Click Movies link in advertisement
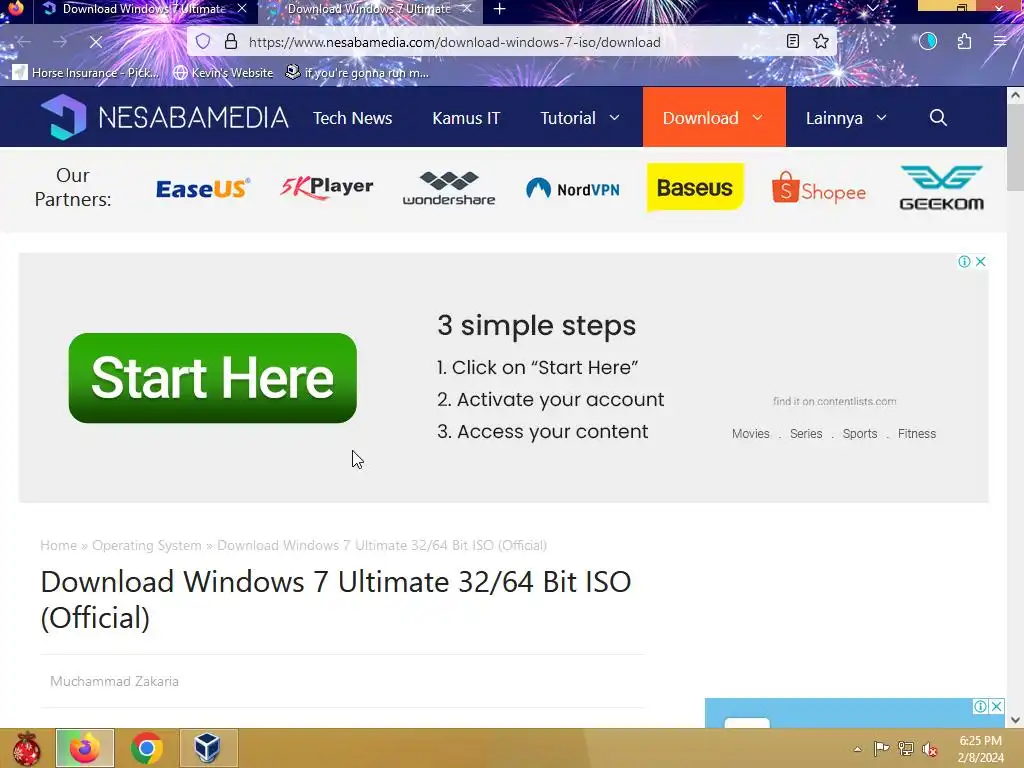Image resolution: width=1024 pixels, height=768 pixels. 750,434
